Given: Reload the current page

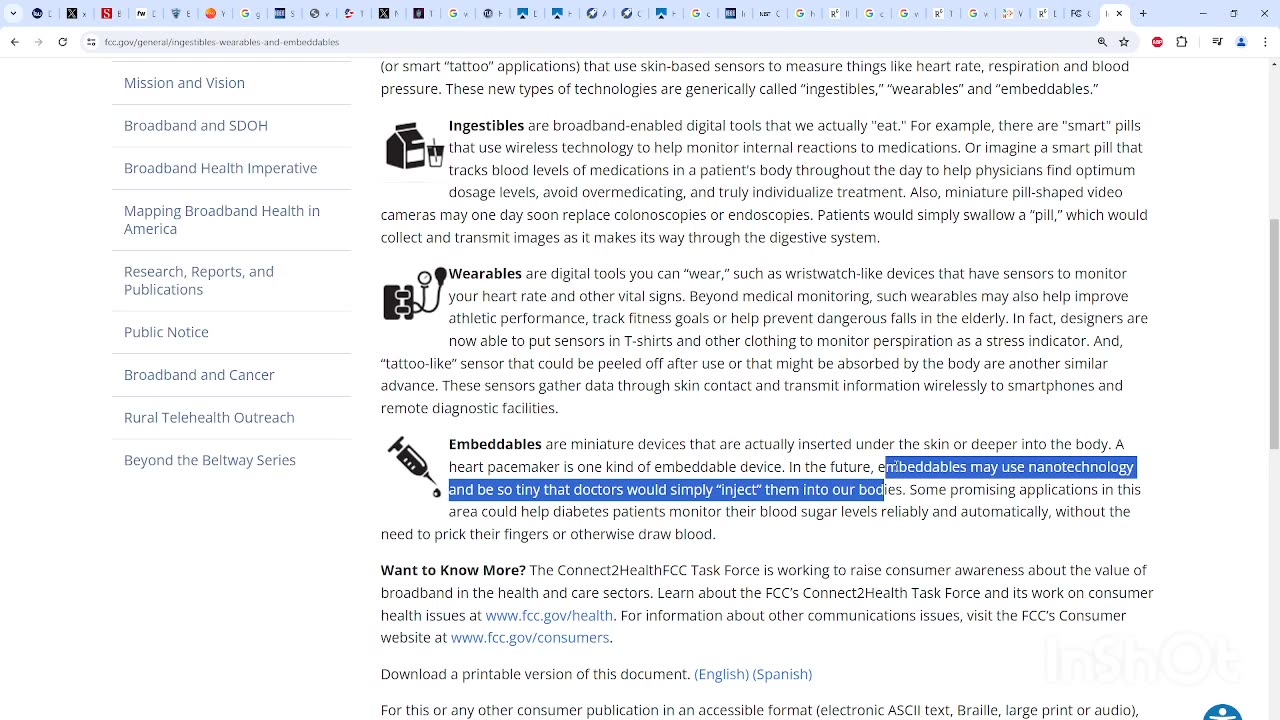Looking at the screenshot, I should coord(62,42).
